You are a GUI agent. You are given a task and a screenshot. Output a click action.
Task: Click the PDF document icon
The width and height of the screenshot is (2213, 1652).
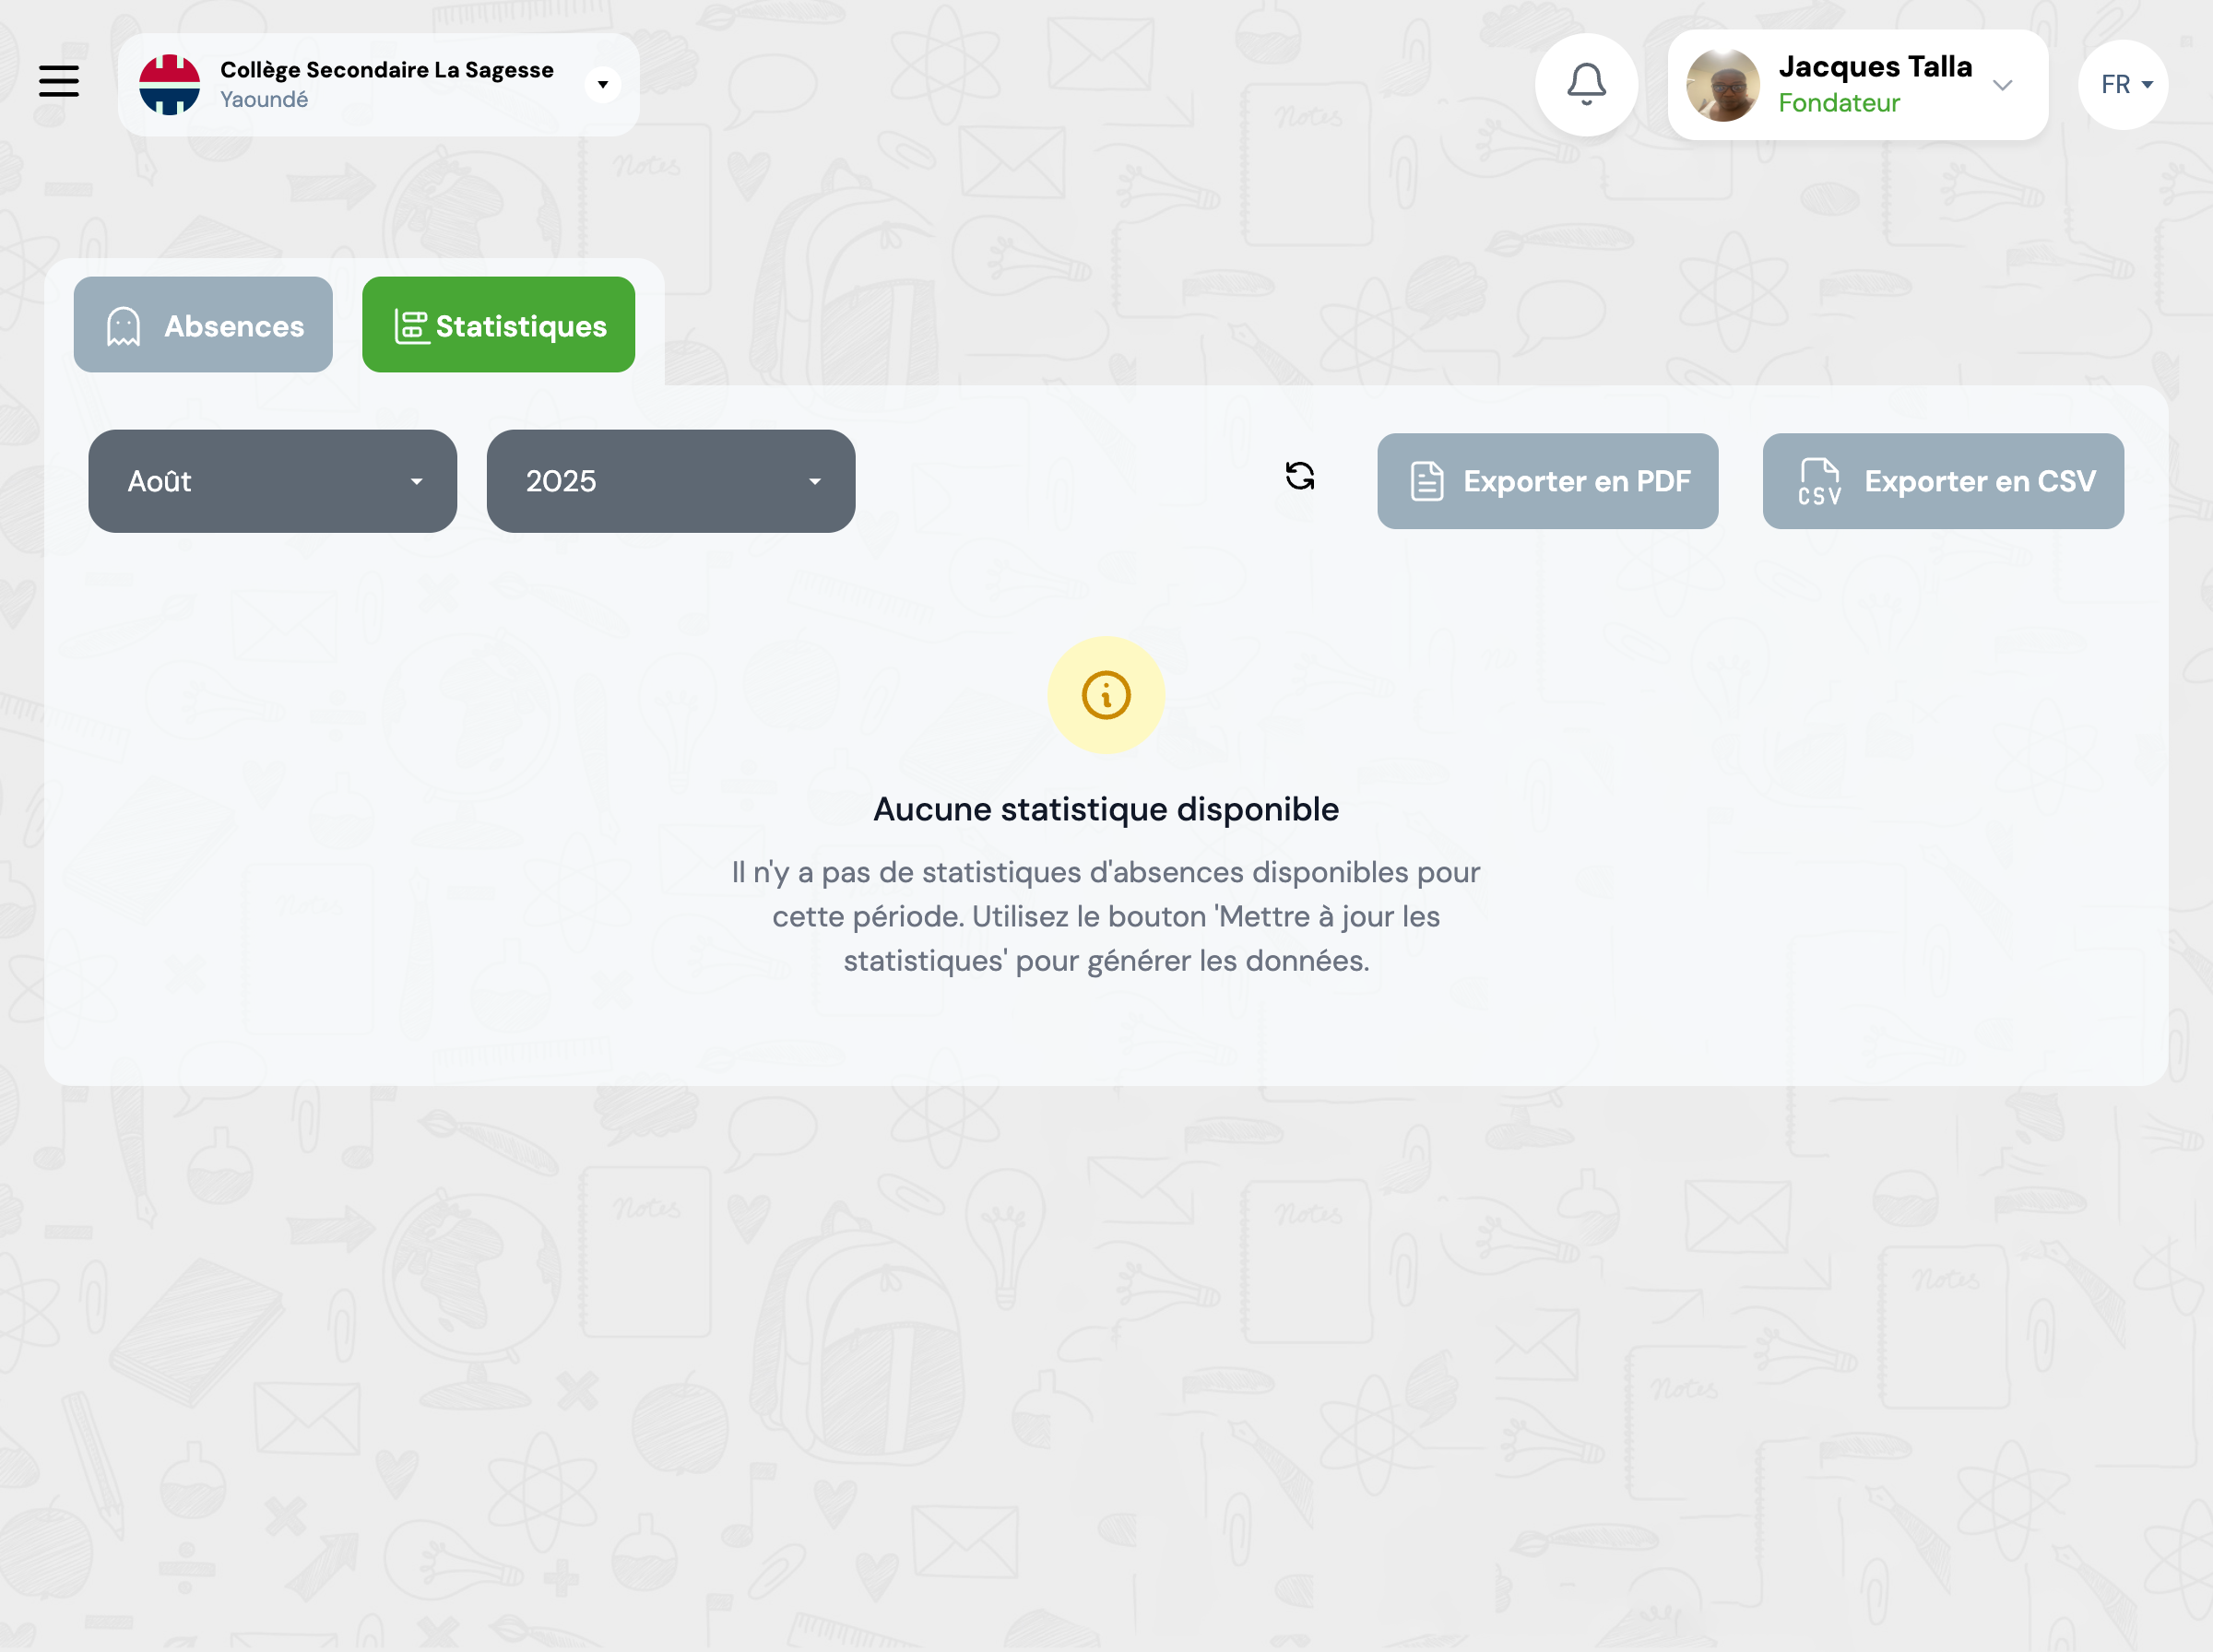(x=1426, y=481)
